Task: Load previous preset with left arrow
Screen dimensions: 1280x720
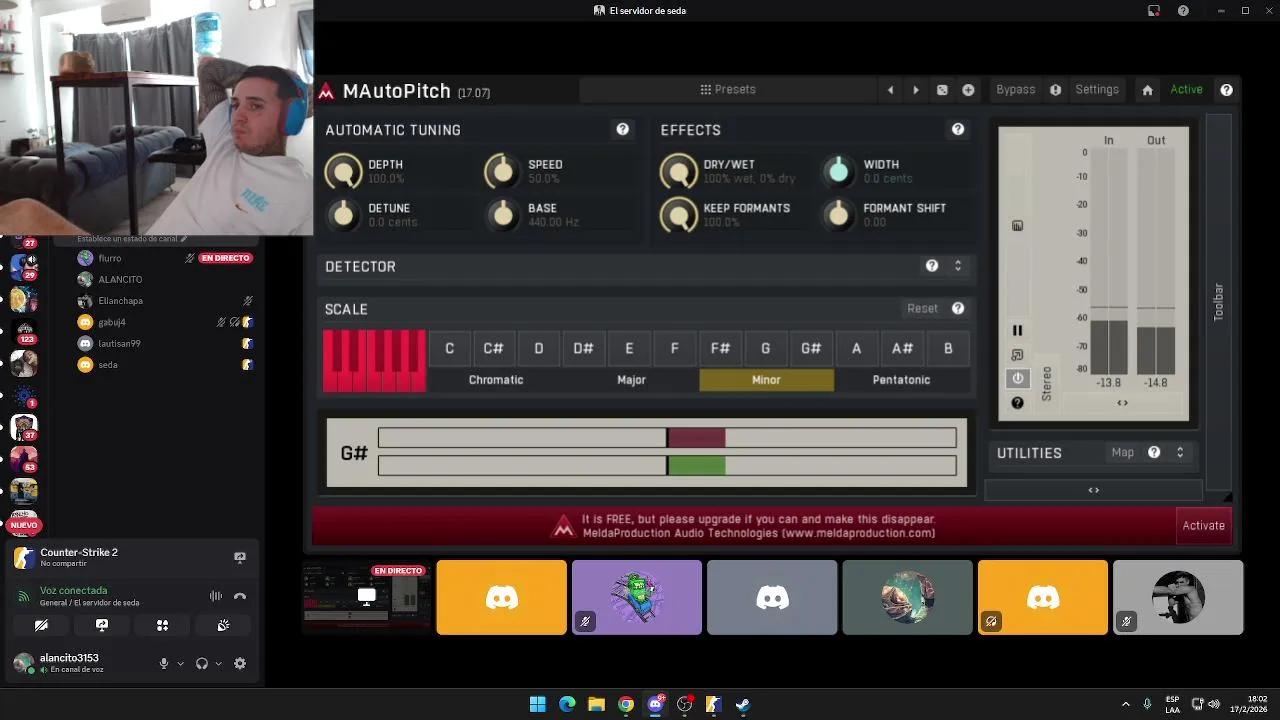Action: click(890, 90)
